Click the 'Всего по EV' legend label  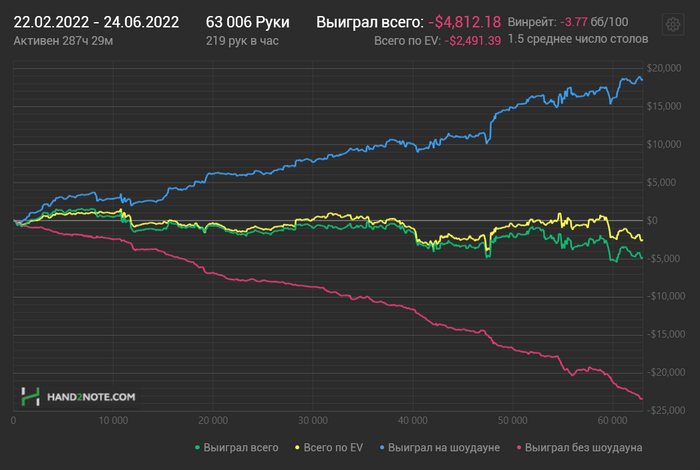(333, 448)
